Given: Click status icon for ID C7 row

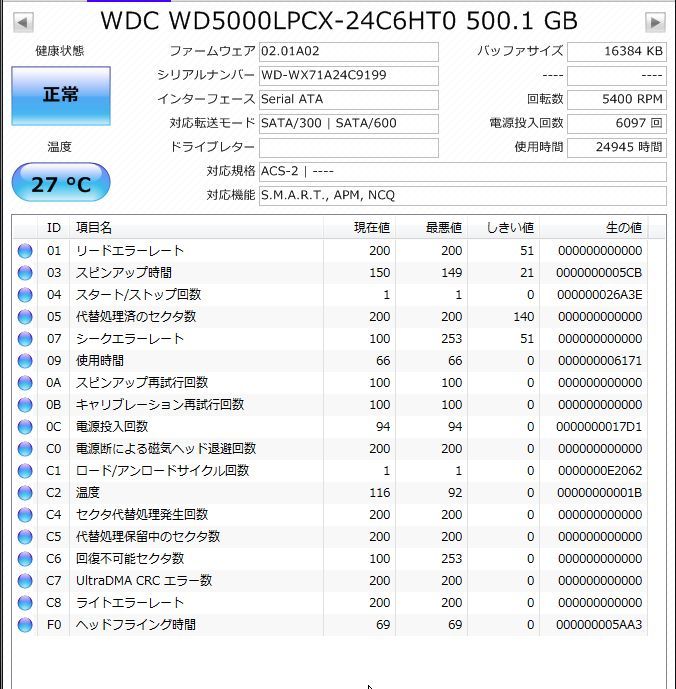Looking at the screenshot, I should tap(25, 580).
